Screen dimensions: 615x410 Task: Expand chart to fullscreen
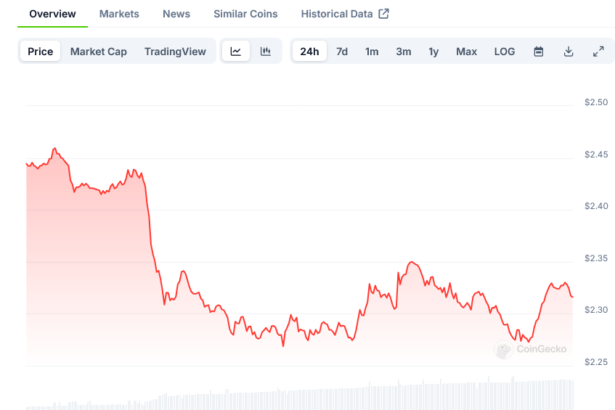pyautogui.click(x=598, y=51)
